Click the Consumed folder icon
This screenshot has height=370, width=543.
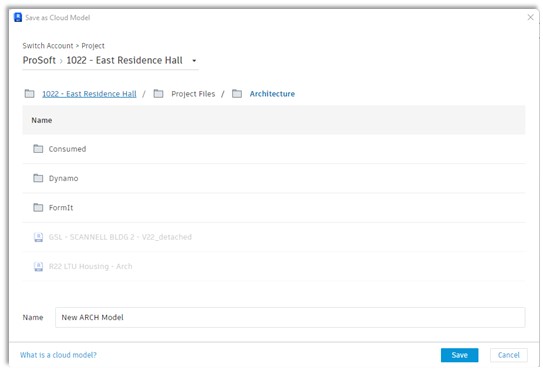click(x=38, y=149)
